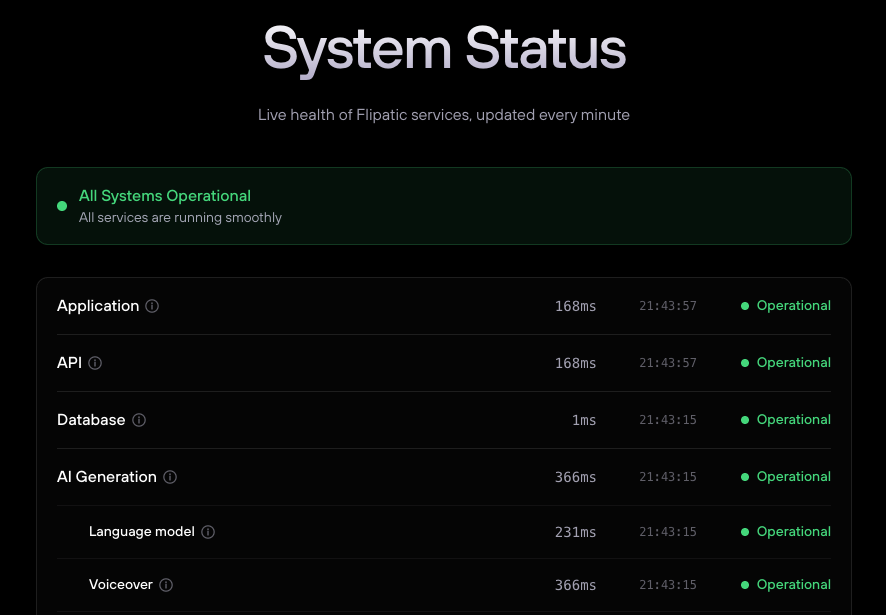Viewport: 886px width, 615px height.
Task: Click the Voiceover row's green status dot
Action: coord(745,585)
